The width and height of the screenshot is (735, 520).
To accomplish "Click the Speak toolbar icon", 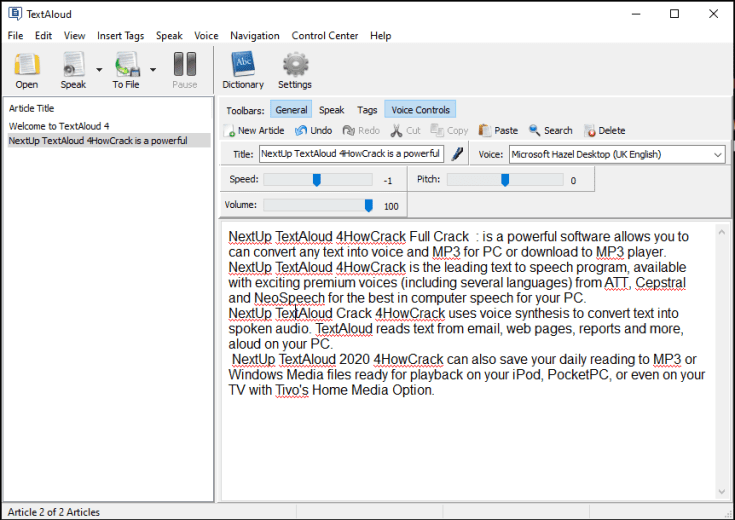I will pos(74,64).
